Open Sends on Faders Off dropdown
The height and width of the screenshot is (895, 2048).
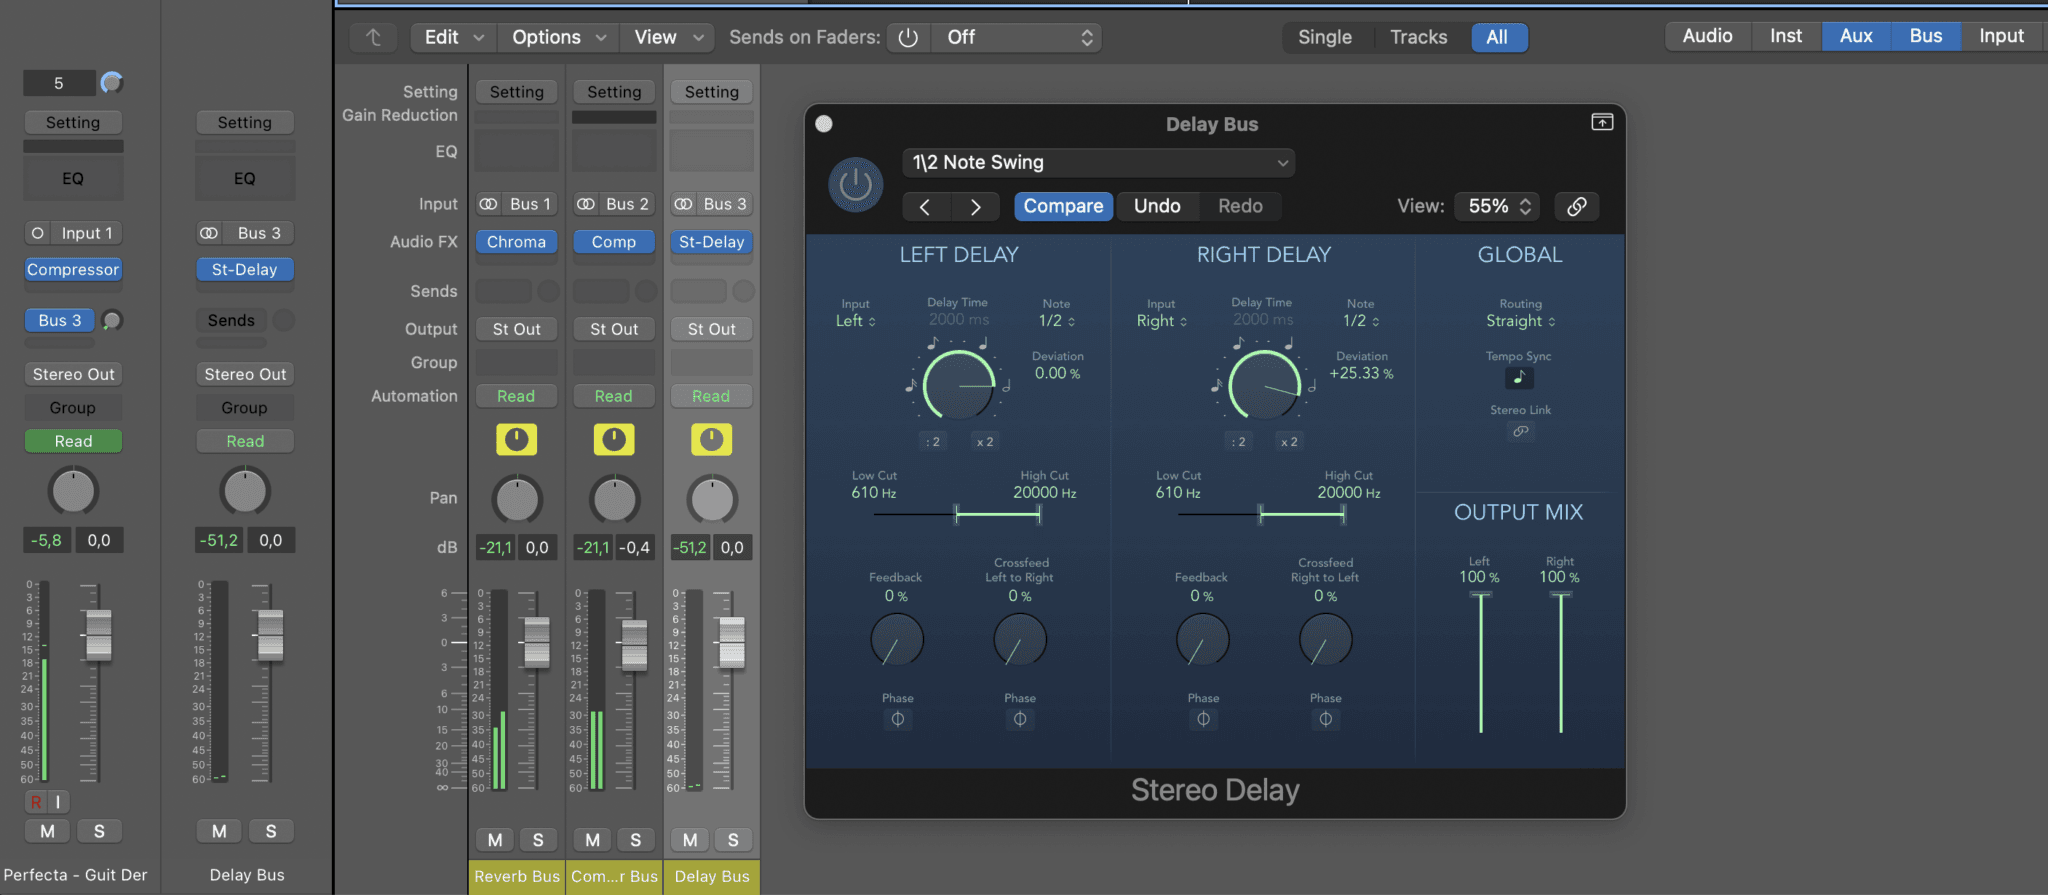coord(1018,37)
